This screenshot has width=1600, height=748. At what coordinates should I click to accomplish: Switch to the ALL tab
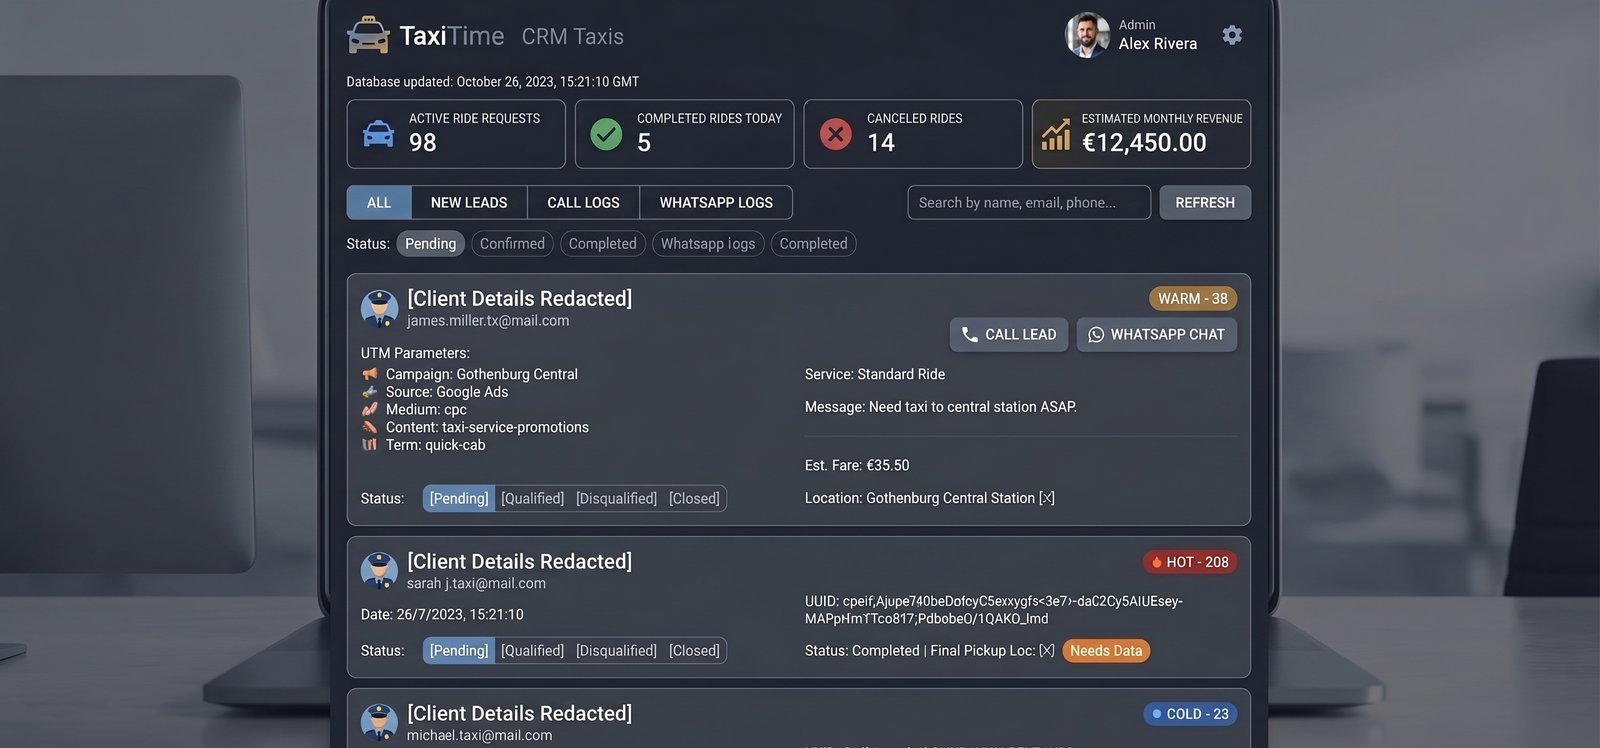click(x=379, y=202)
